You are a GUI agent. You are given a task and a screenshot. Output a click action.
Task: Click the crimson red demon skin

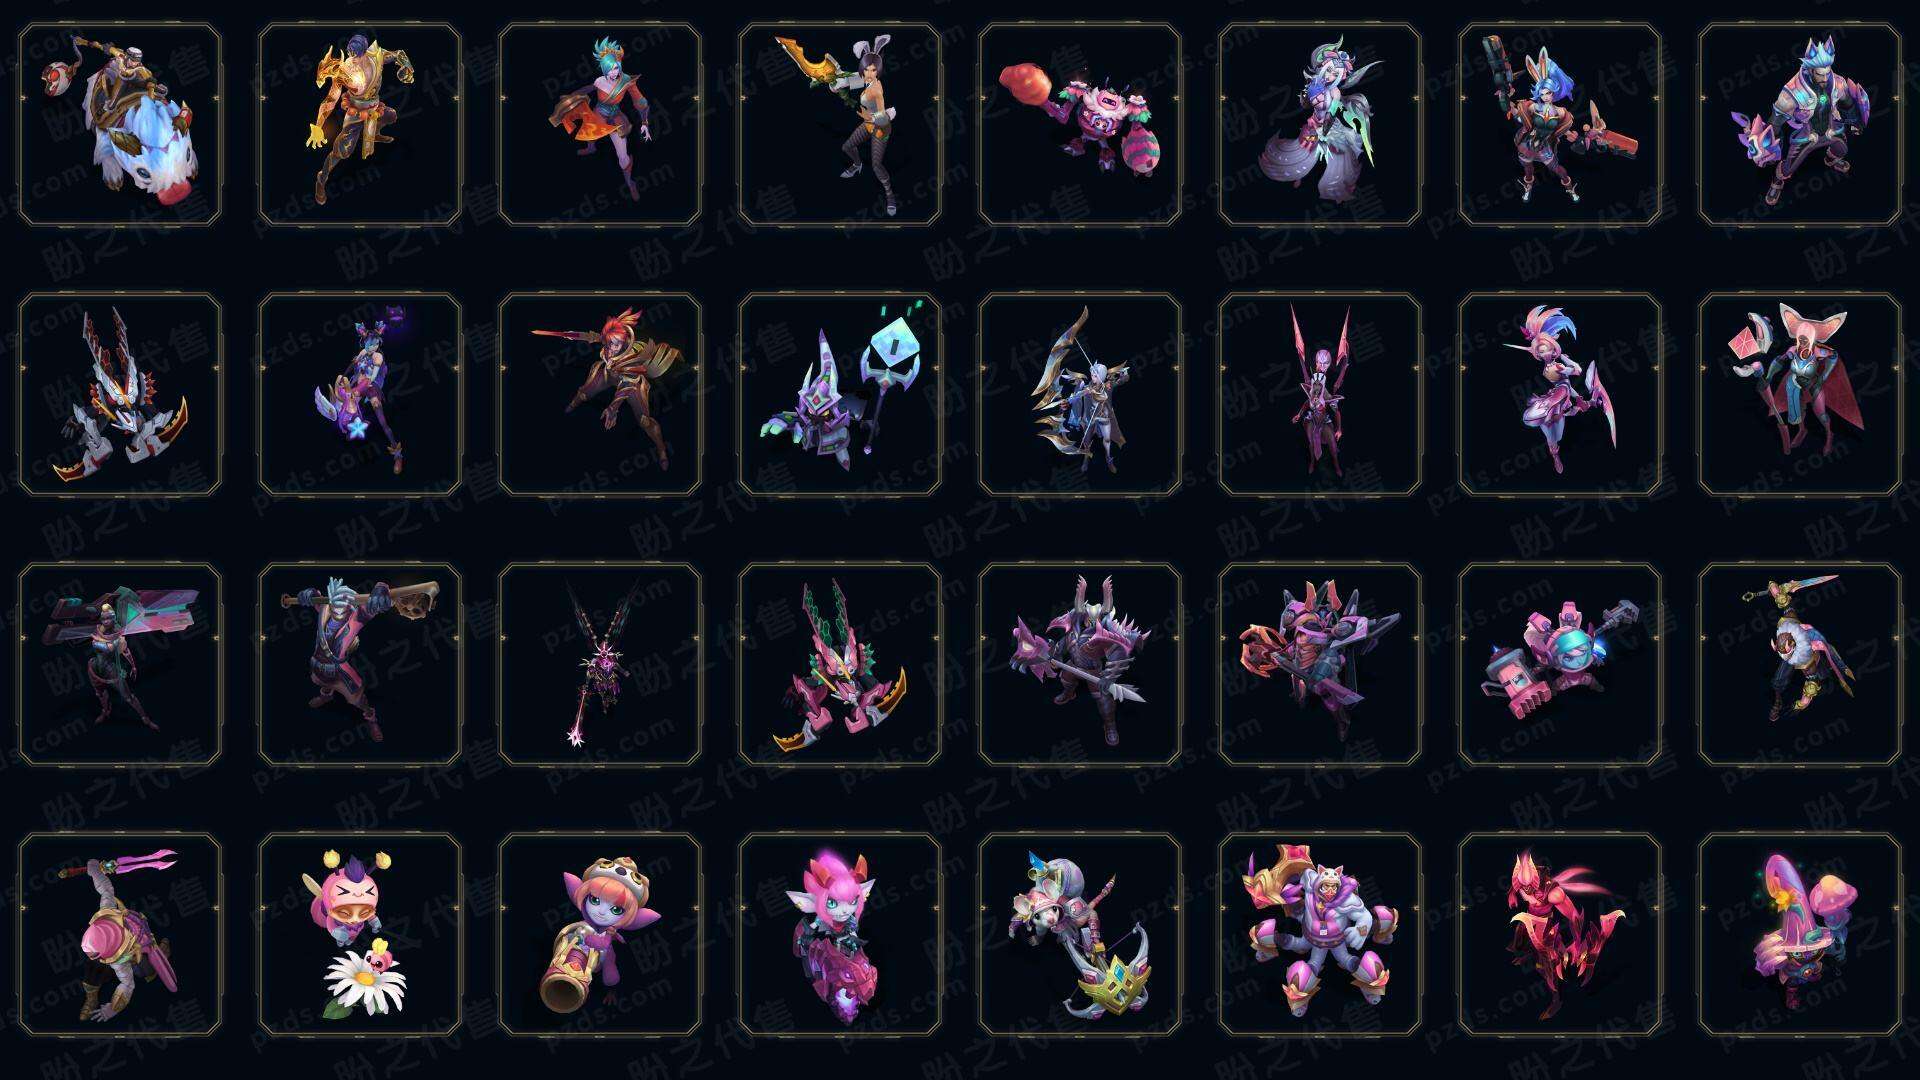coord(1560,934)
